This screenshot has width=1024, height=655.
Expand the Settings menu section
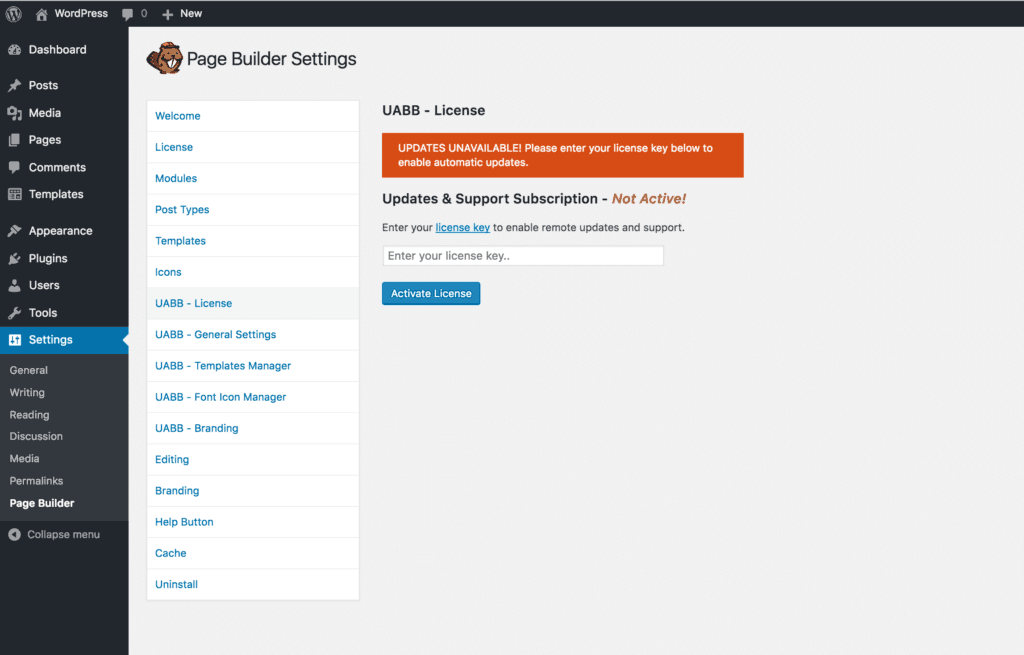coord(50,340)
